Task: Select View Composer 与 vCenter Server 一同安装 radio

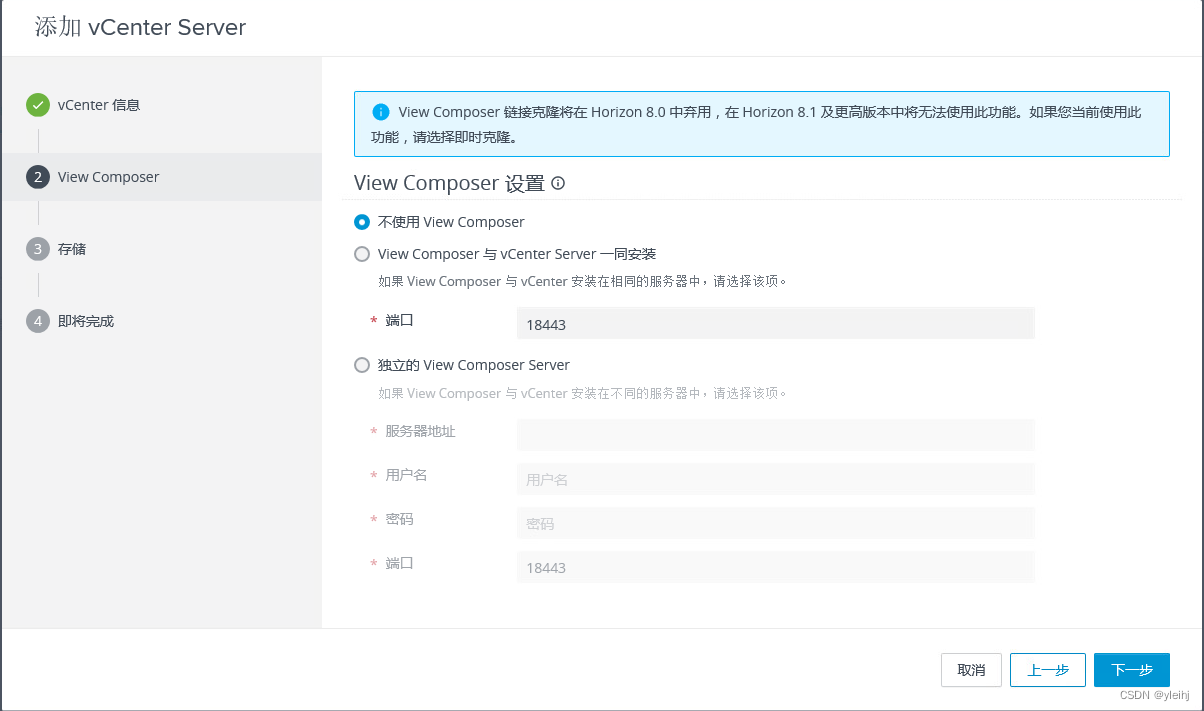Action: pos(362,254)
